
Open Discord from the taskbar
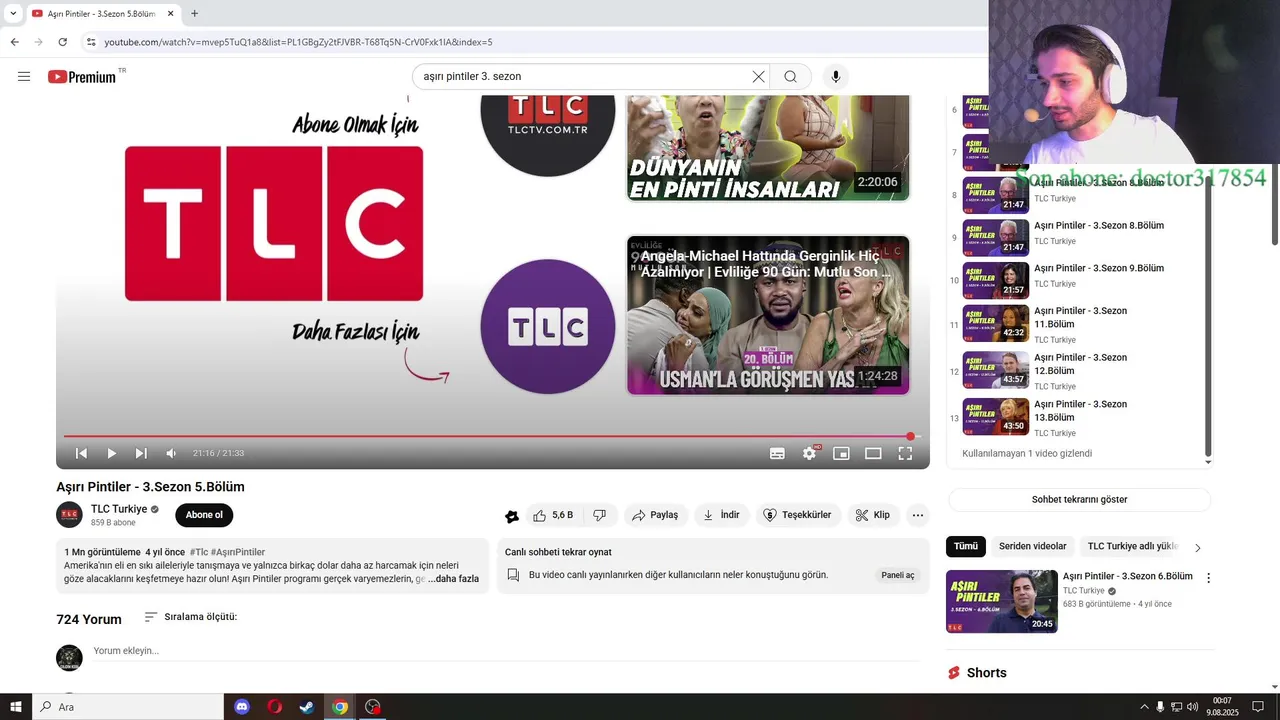tap(242, 707)
